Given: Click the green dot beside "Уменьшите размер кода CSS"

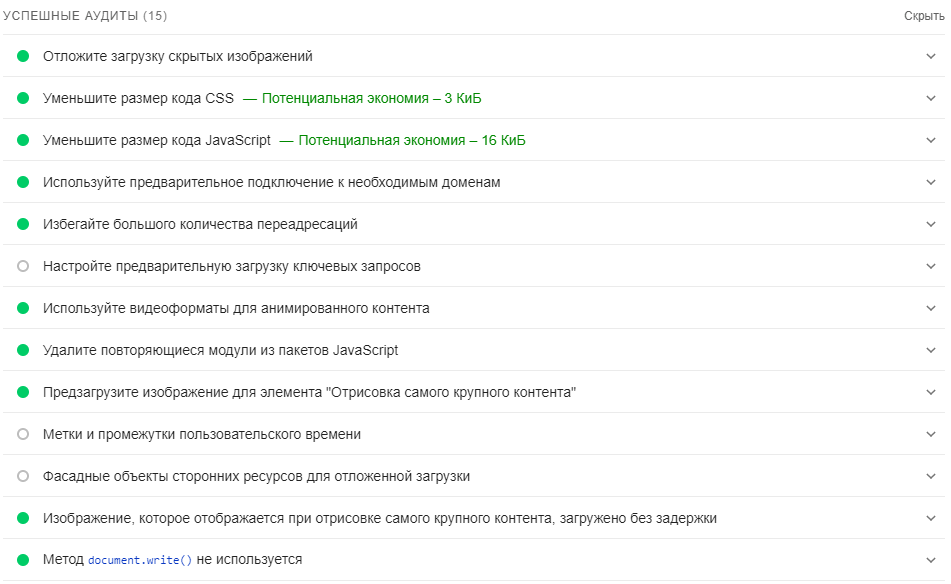Looking at the screenshot, I should click(21, 98).
